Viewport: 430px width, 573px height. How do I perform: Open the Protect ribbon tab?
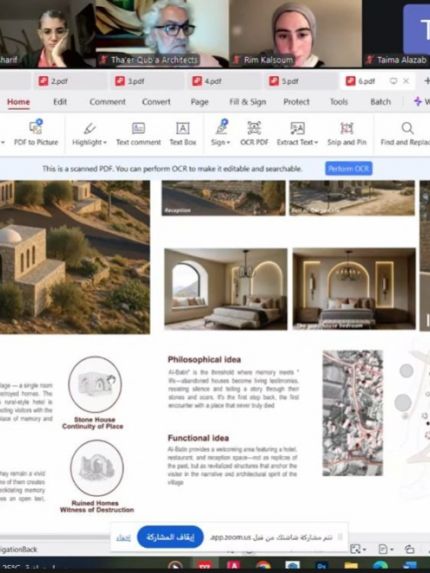296,102
